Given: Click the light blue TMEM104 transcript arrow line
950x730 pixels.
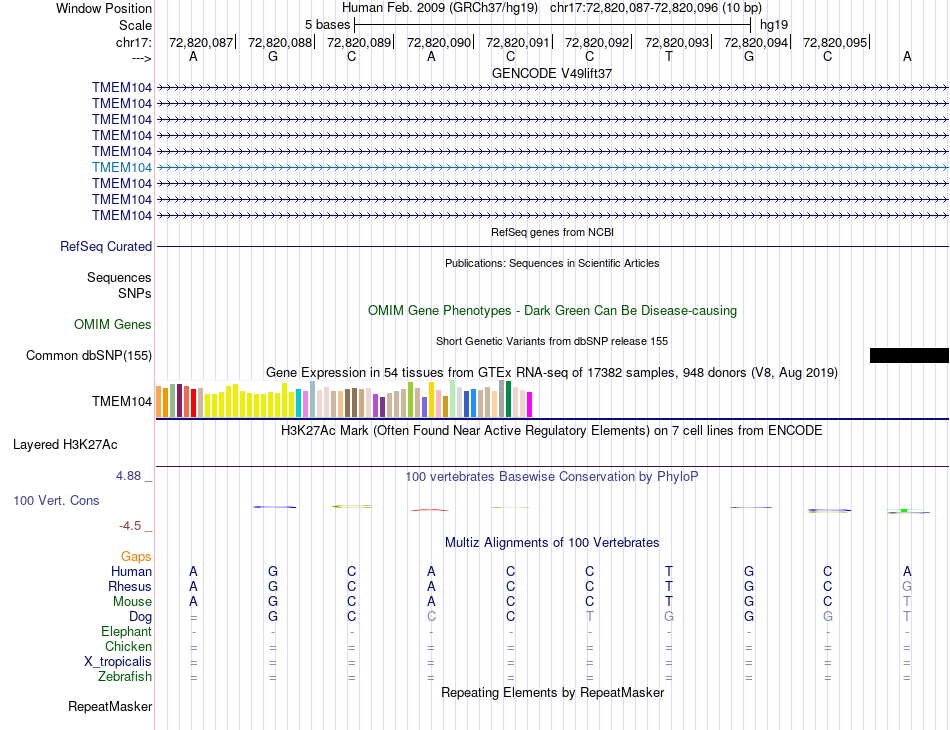Looking at the screenshot, I should pyautogui.click(x=552, y=167).
